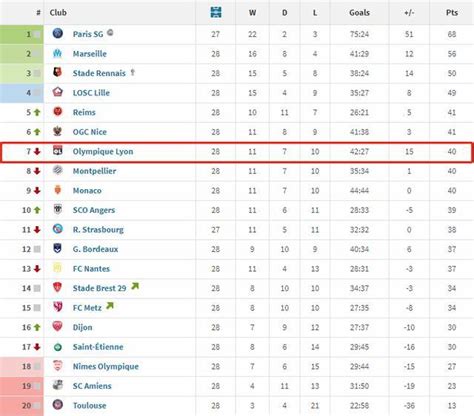
Task: Click the matches played column header icon
Action: tap(216, 12)
